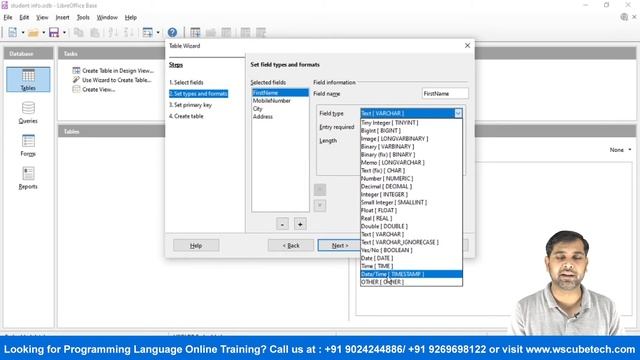Click the Next button in wizard
The height and width of the screenshot is (360, 640).
tap(339, 245)
